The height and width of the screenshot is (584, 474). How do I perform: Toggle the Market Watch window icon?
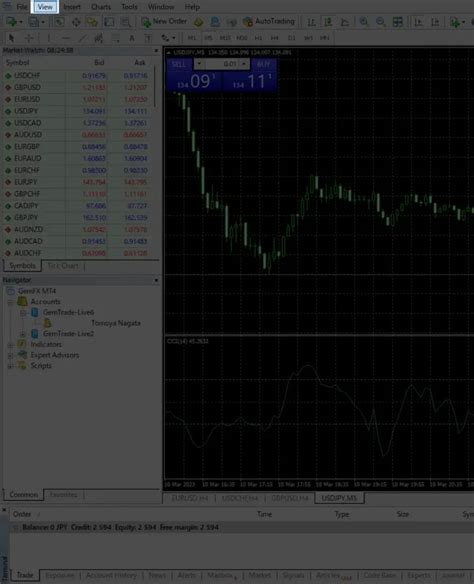pos(59,22)
